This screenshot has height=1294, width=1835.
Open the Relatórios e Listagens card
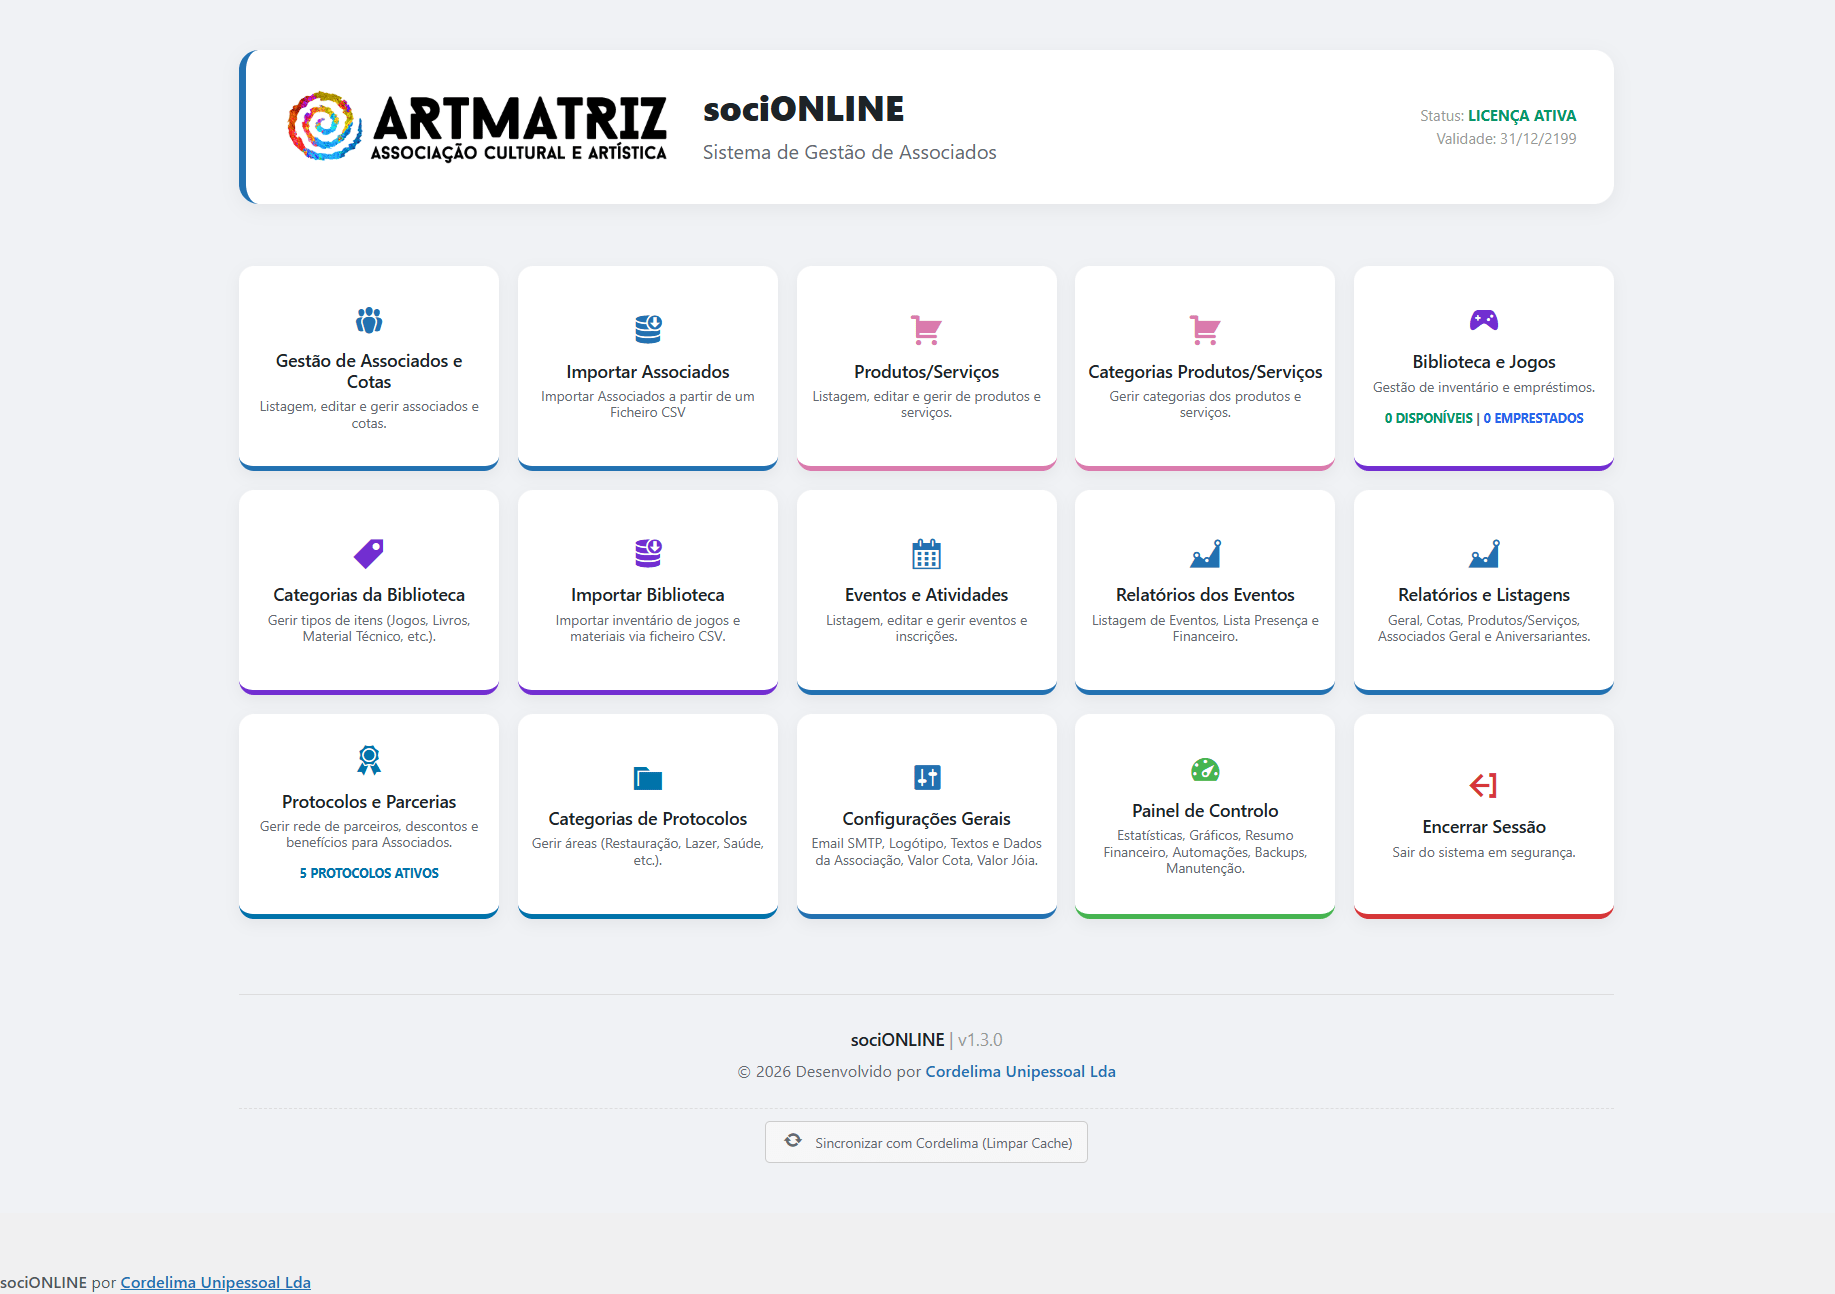(x=1484, y=592)
